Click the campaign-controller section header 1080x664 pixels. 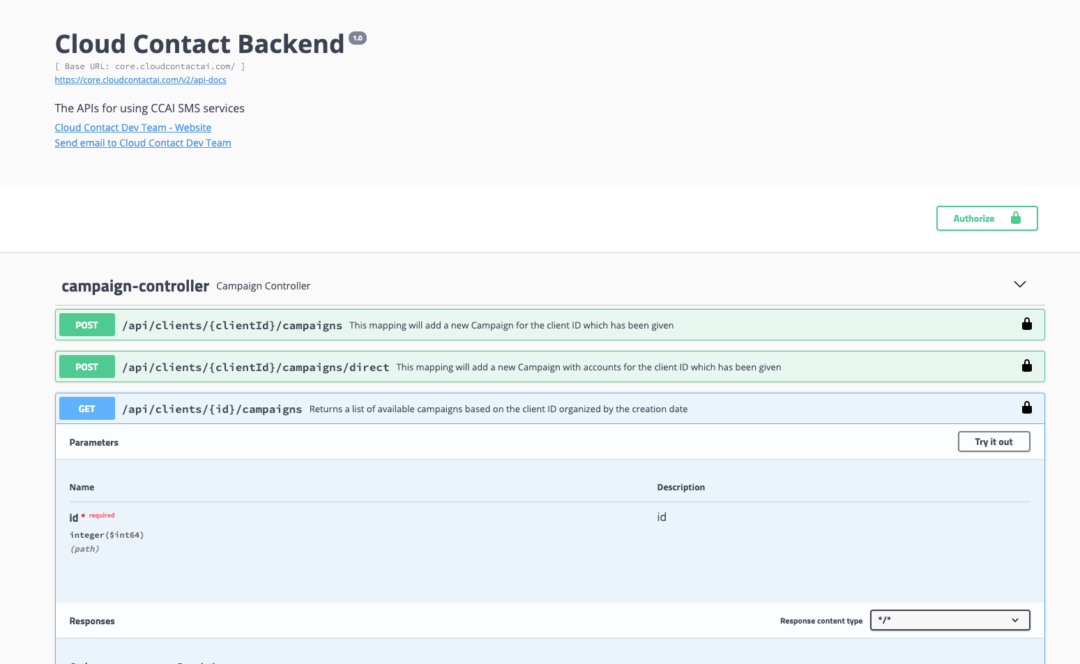click(x=136, y=285)
